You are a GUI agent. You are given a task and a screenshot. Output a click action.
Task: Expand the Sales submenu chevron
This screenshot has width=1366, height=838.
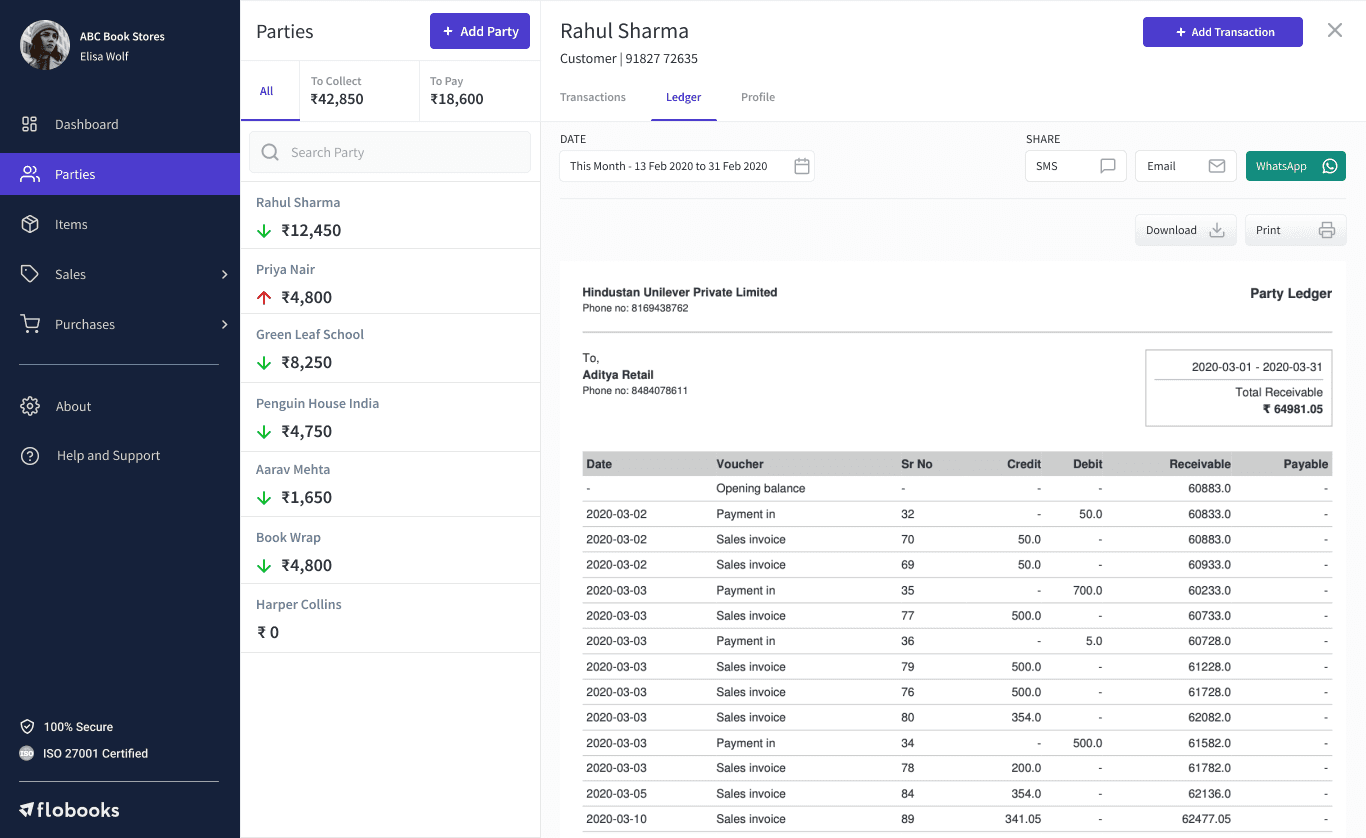[x=224, y=274]
